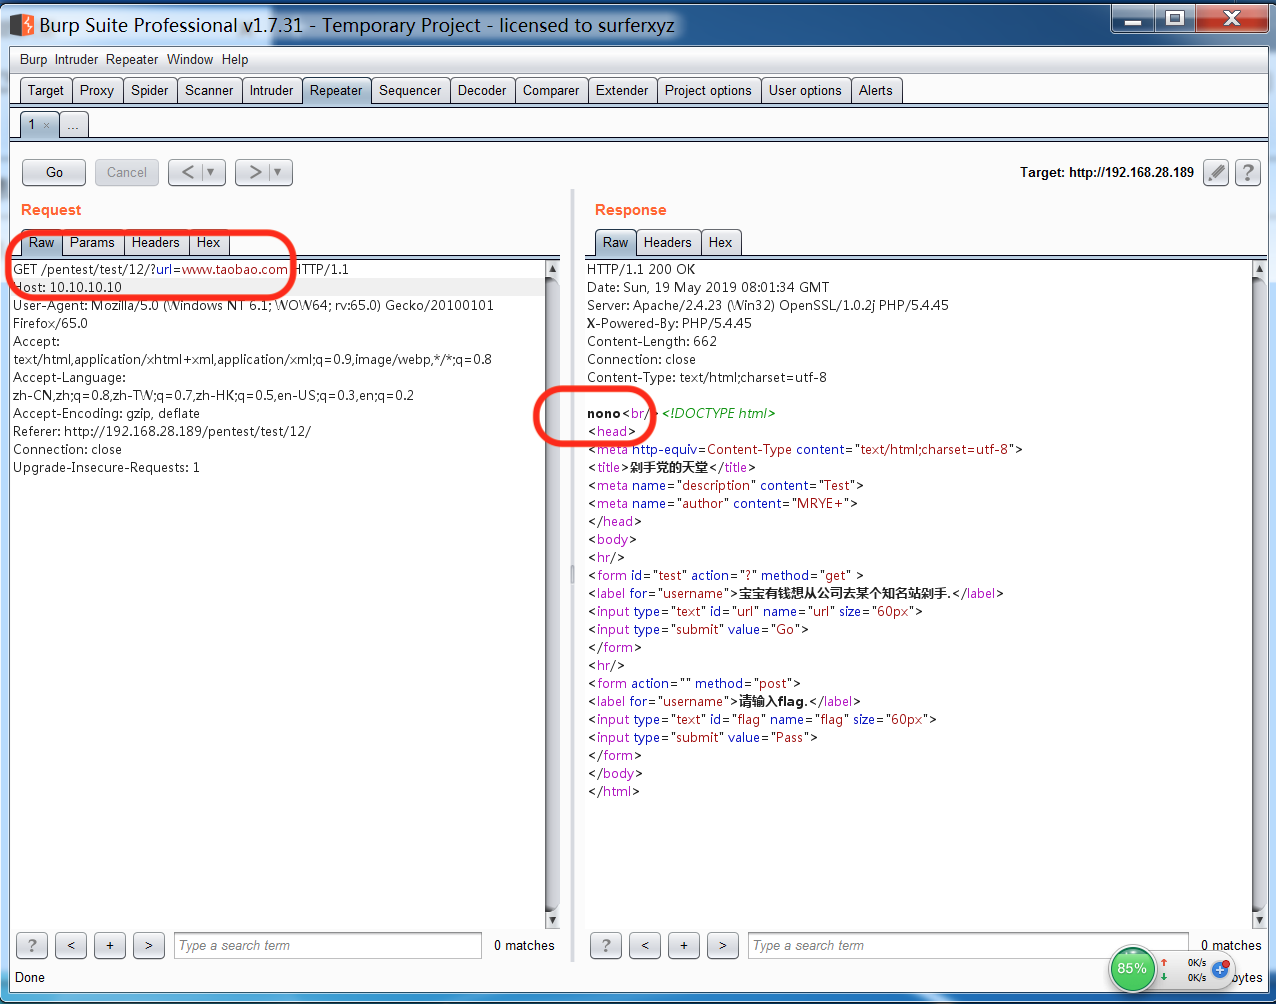This screenshot has height=1004, width=1276.
Task: Switch to the Intruder tab
Action: click(271, 90)
